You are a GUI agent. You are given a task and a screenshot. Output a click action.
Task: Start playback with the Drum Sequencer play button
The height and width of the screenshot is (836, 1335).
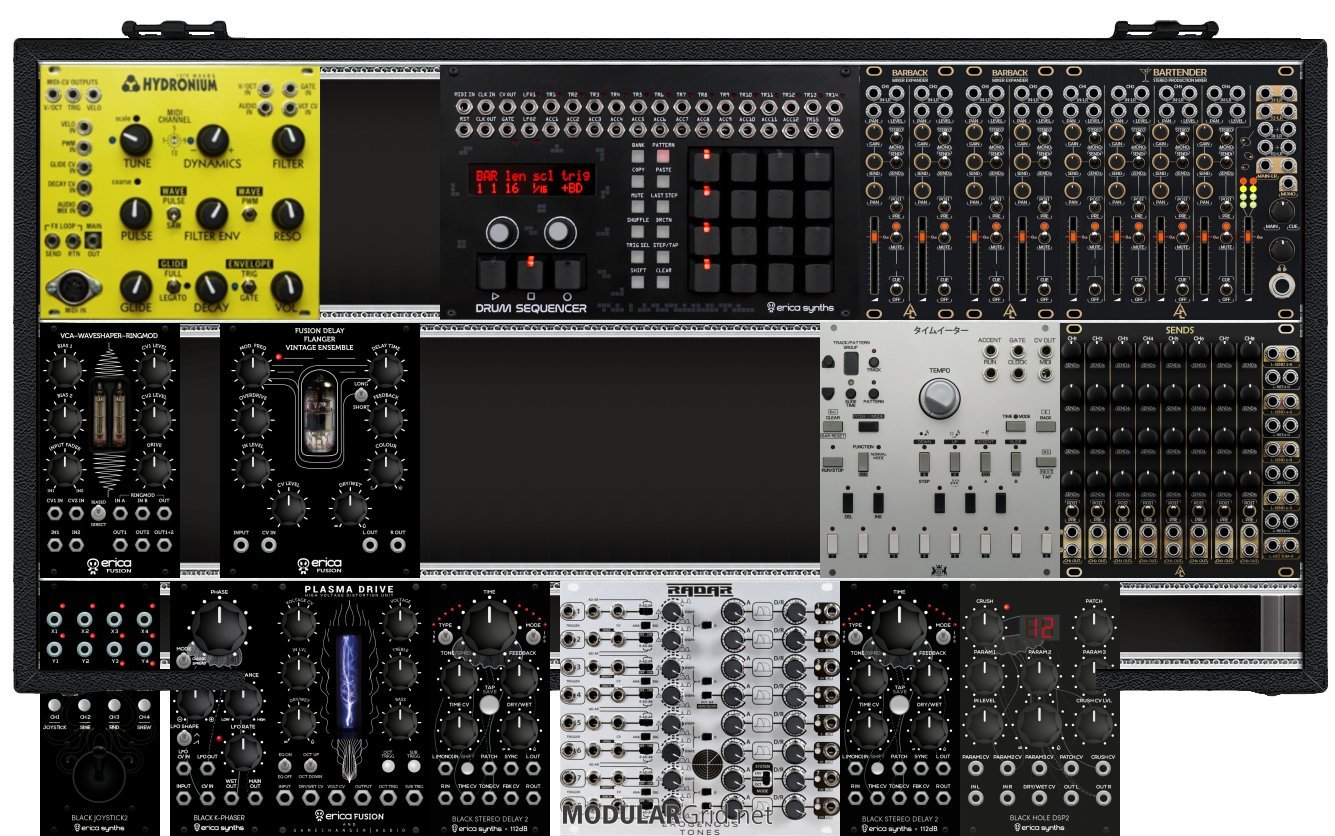coord(493,273)
